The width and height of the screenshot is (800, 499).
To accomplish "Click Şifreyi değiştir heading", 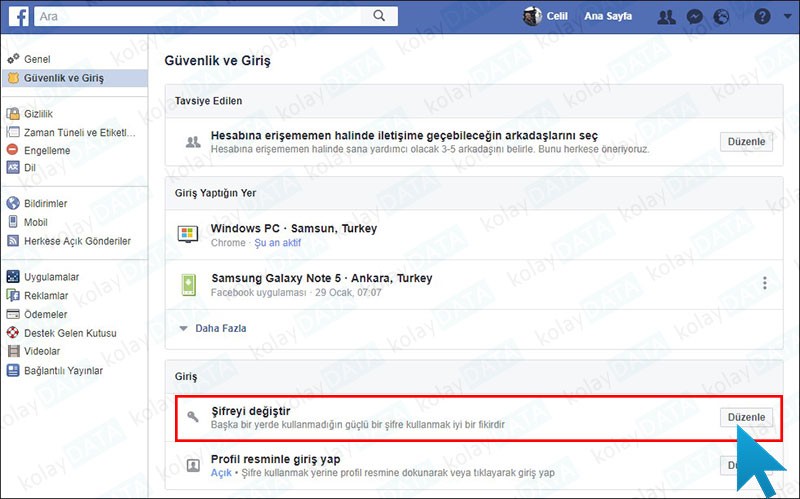I will [251, 411].
